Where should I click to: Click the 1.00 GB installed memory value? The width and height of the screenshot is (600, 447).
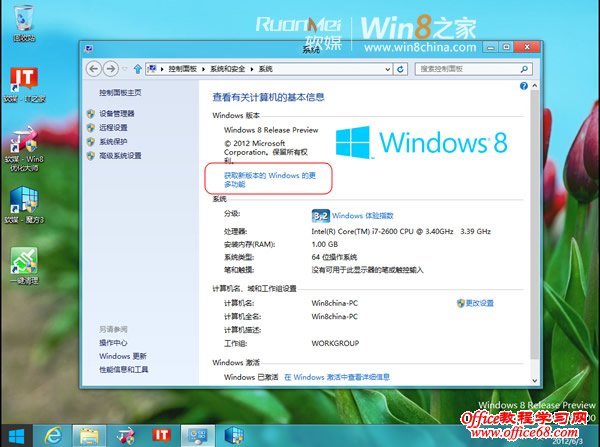[325, 244]
